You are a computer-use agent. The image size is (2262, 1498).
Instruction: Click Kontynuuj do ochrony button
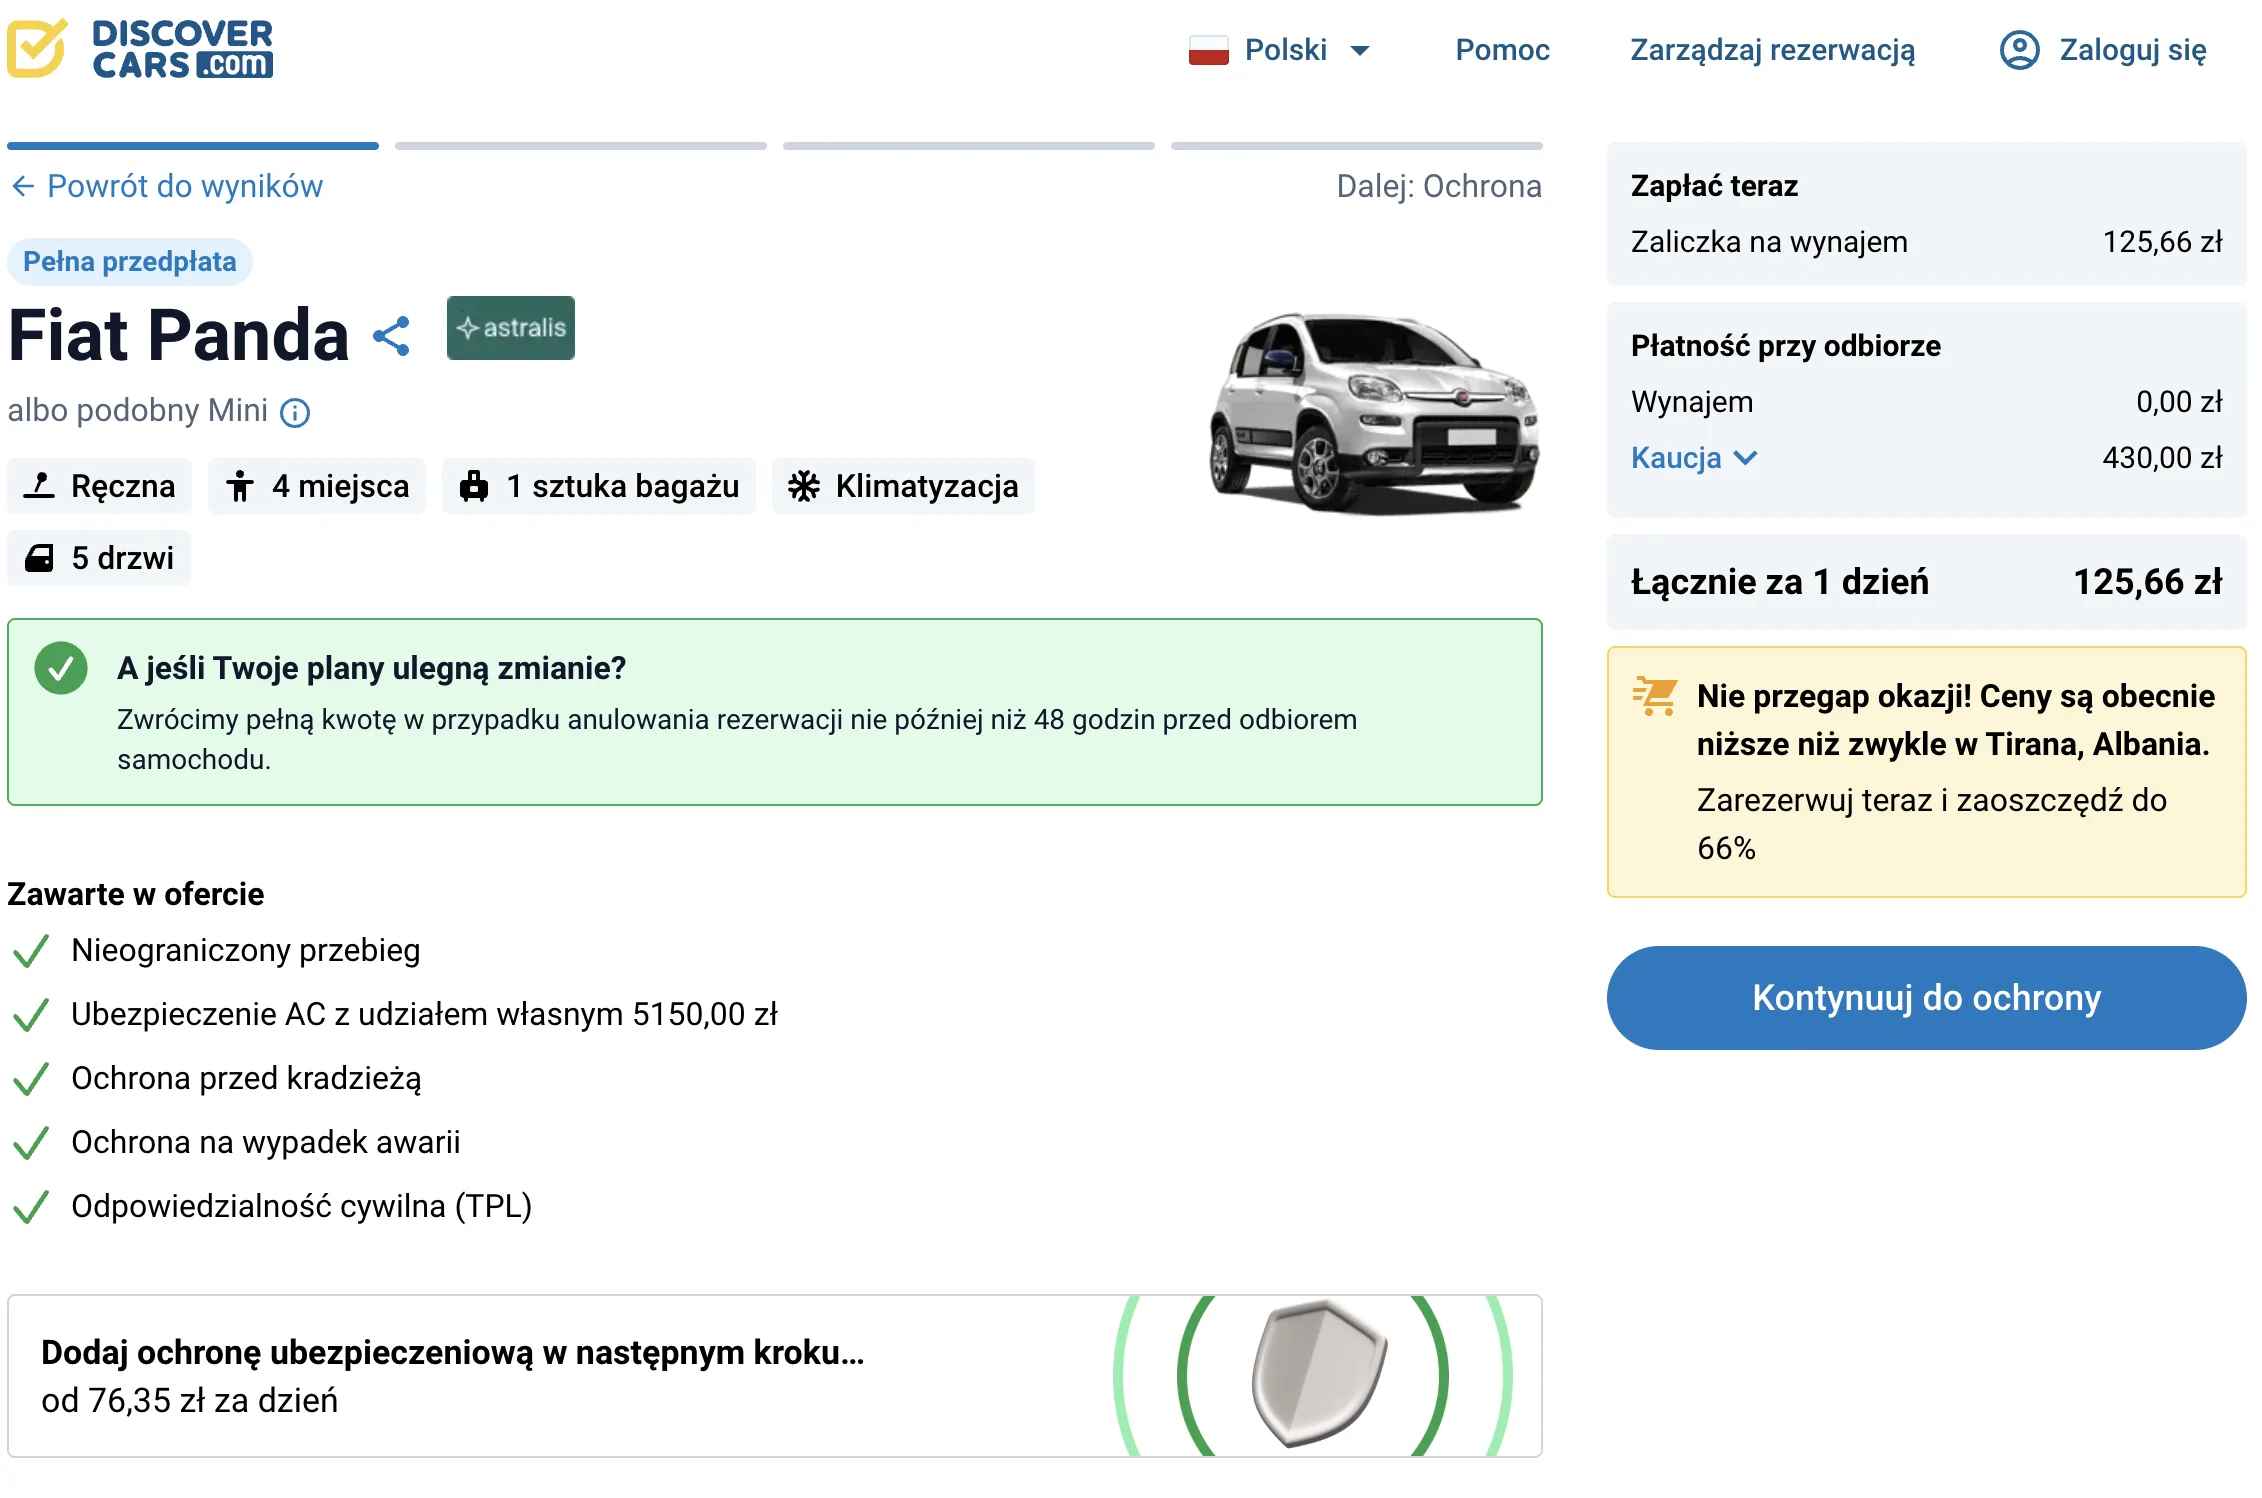1926,998
